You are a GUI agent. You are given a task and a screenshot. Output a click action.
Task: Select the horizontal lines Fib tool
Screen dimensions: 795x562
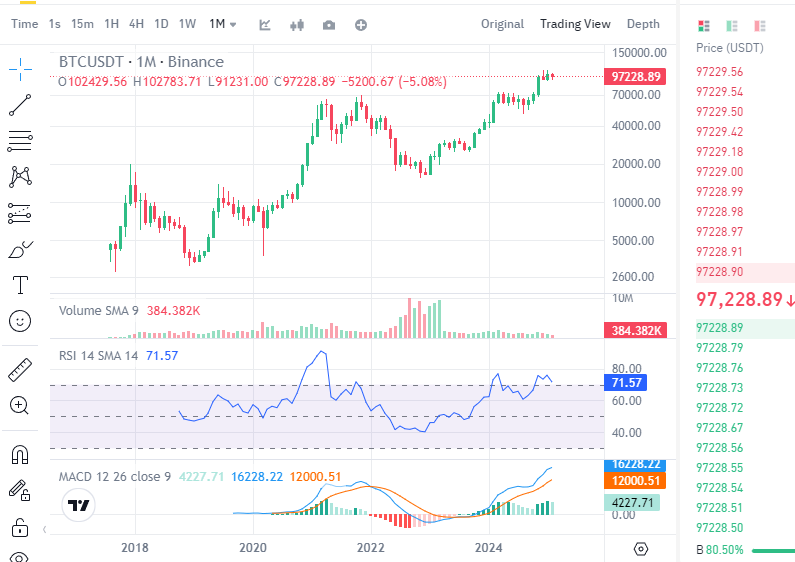coord(20,141)
